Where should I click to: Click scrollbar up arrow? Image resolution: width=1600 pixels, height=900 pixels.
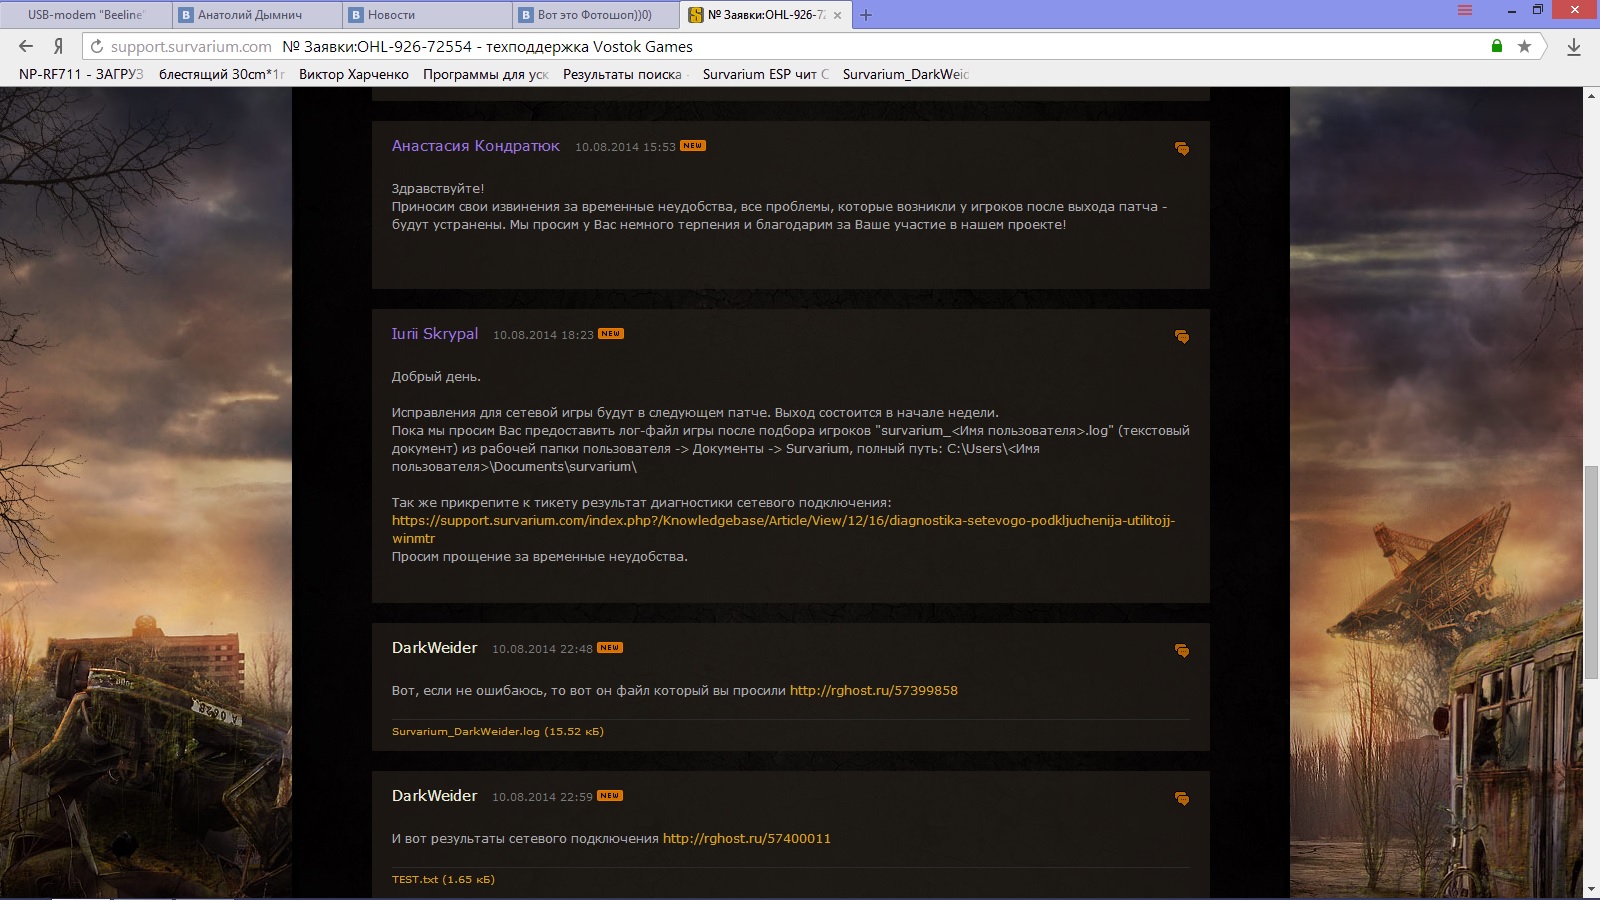point(1591,96)
